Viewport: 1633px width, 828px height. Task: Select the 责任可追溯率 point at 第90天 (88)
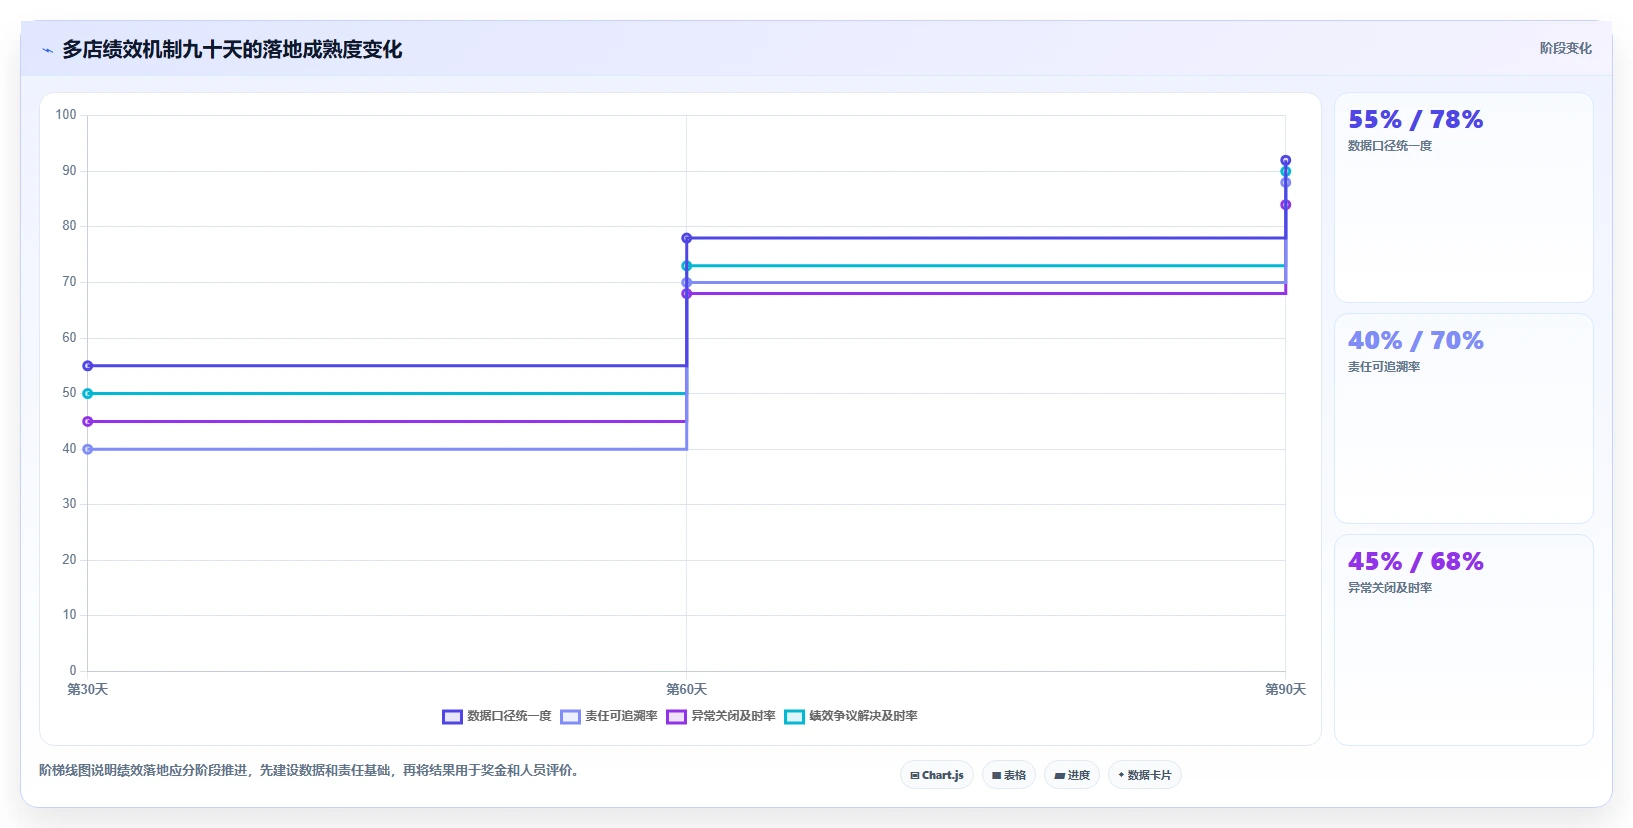[x=1286, y=183]
